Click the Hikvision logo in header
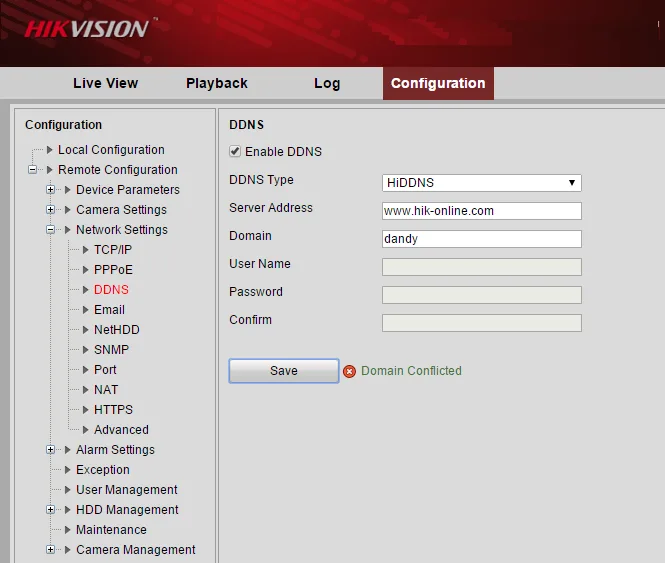 (87, 29)
